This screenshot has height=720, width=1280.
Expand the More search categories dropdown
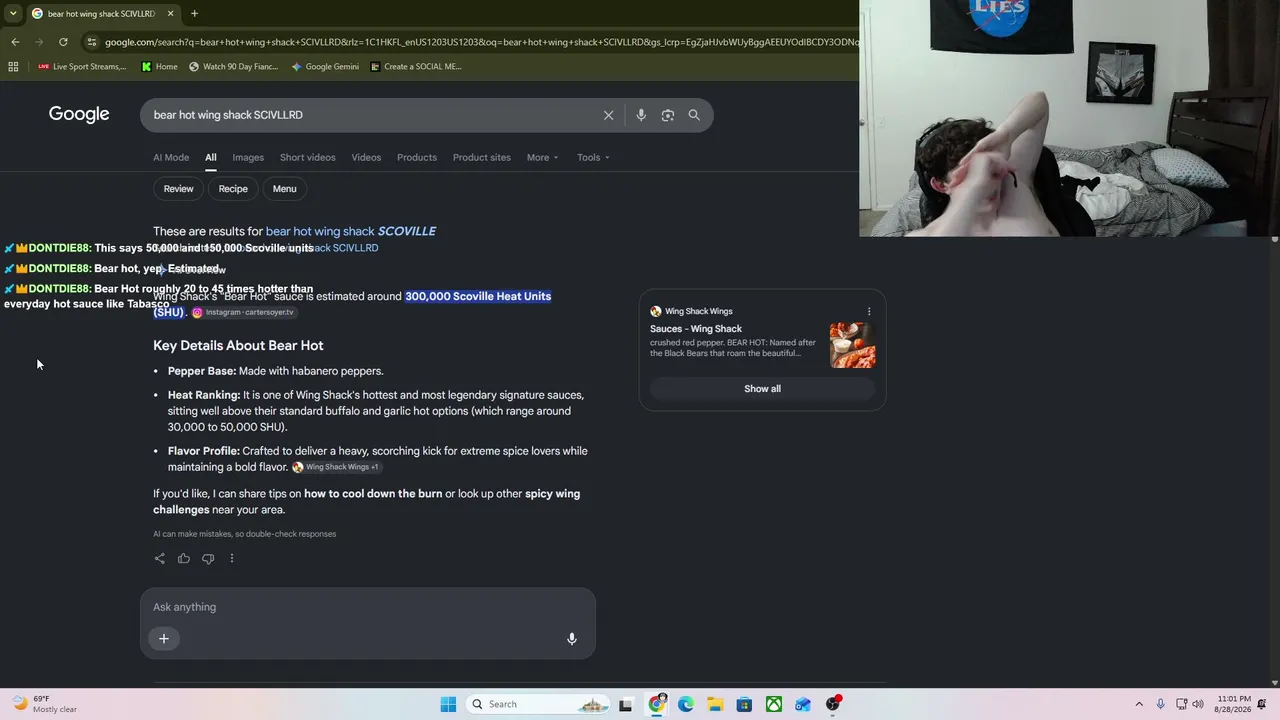coord(543,157)
